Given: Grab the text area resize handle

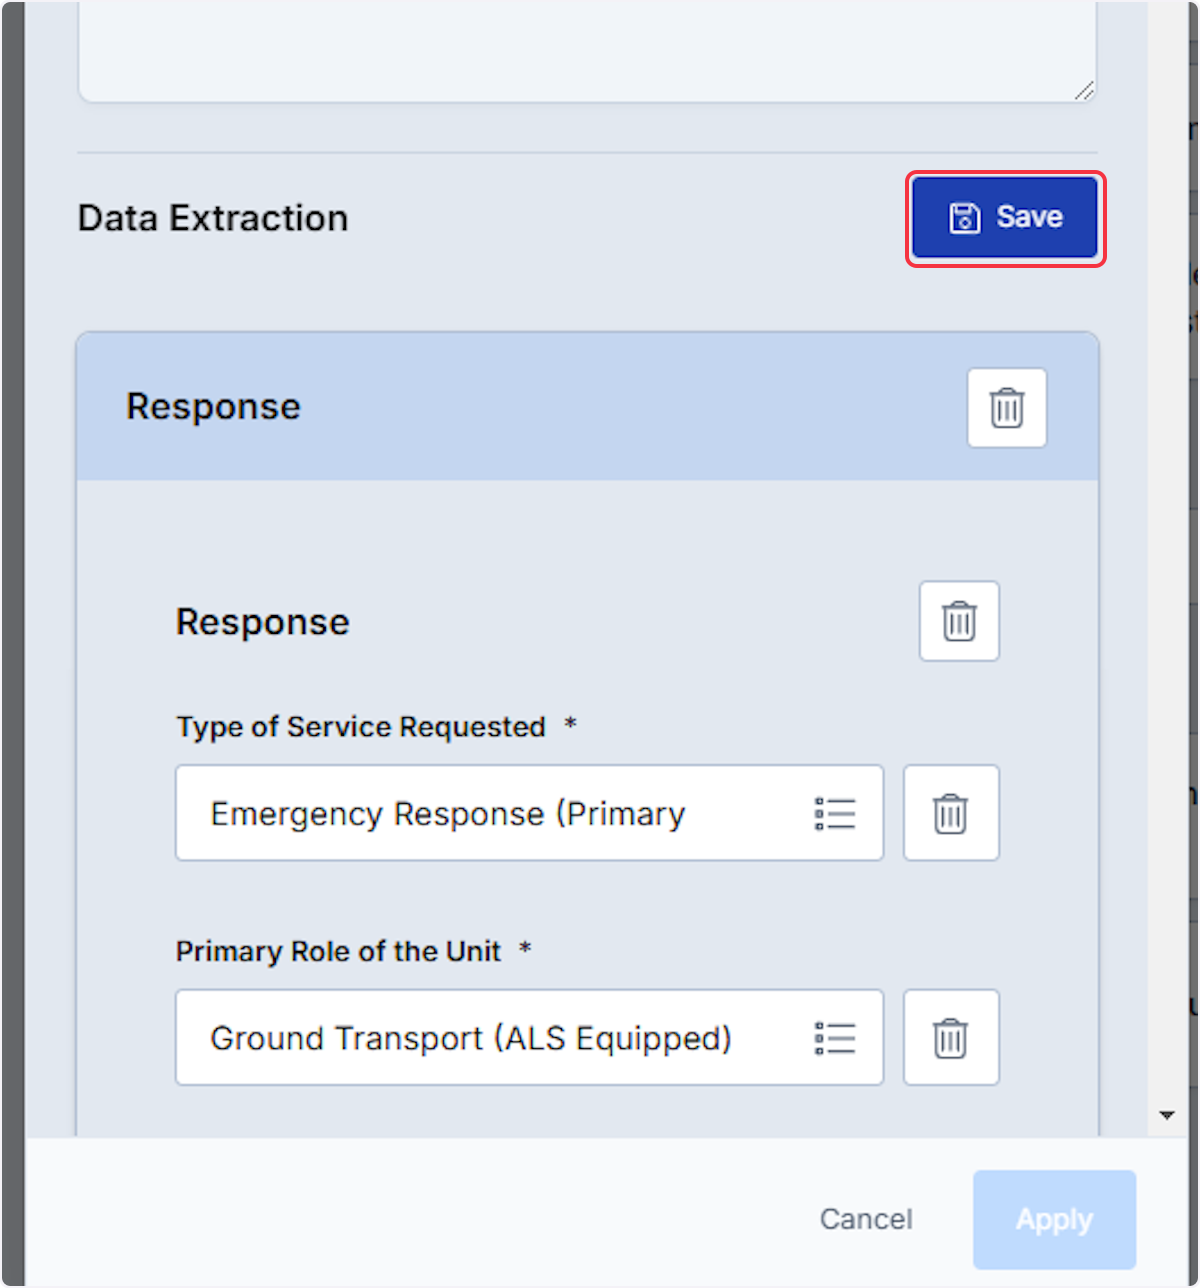Looking at the screenshot, I should coord(1085,91).
